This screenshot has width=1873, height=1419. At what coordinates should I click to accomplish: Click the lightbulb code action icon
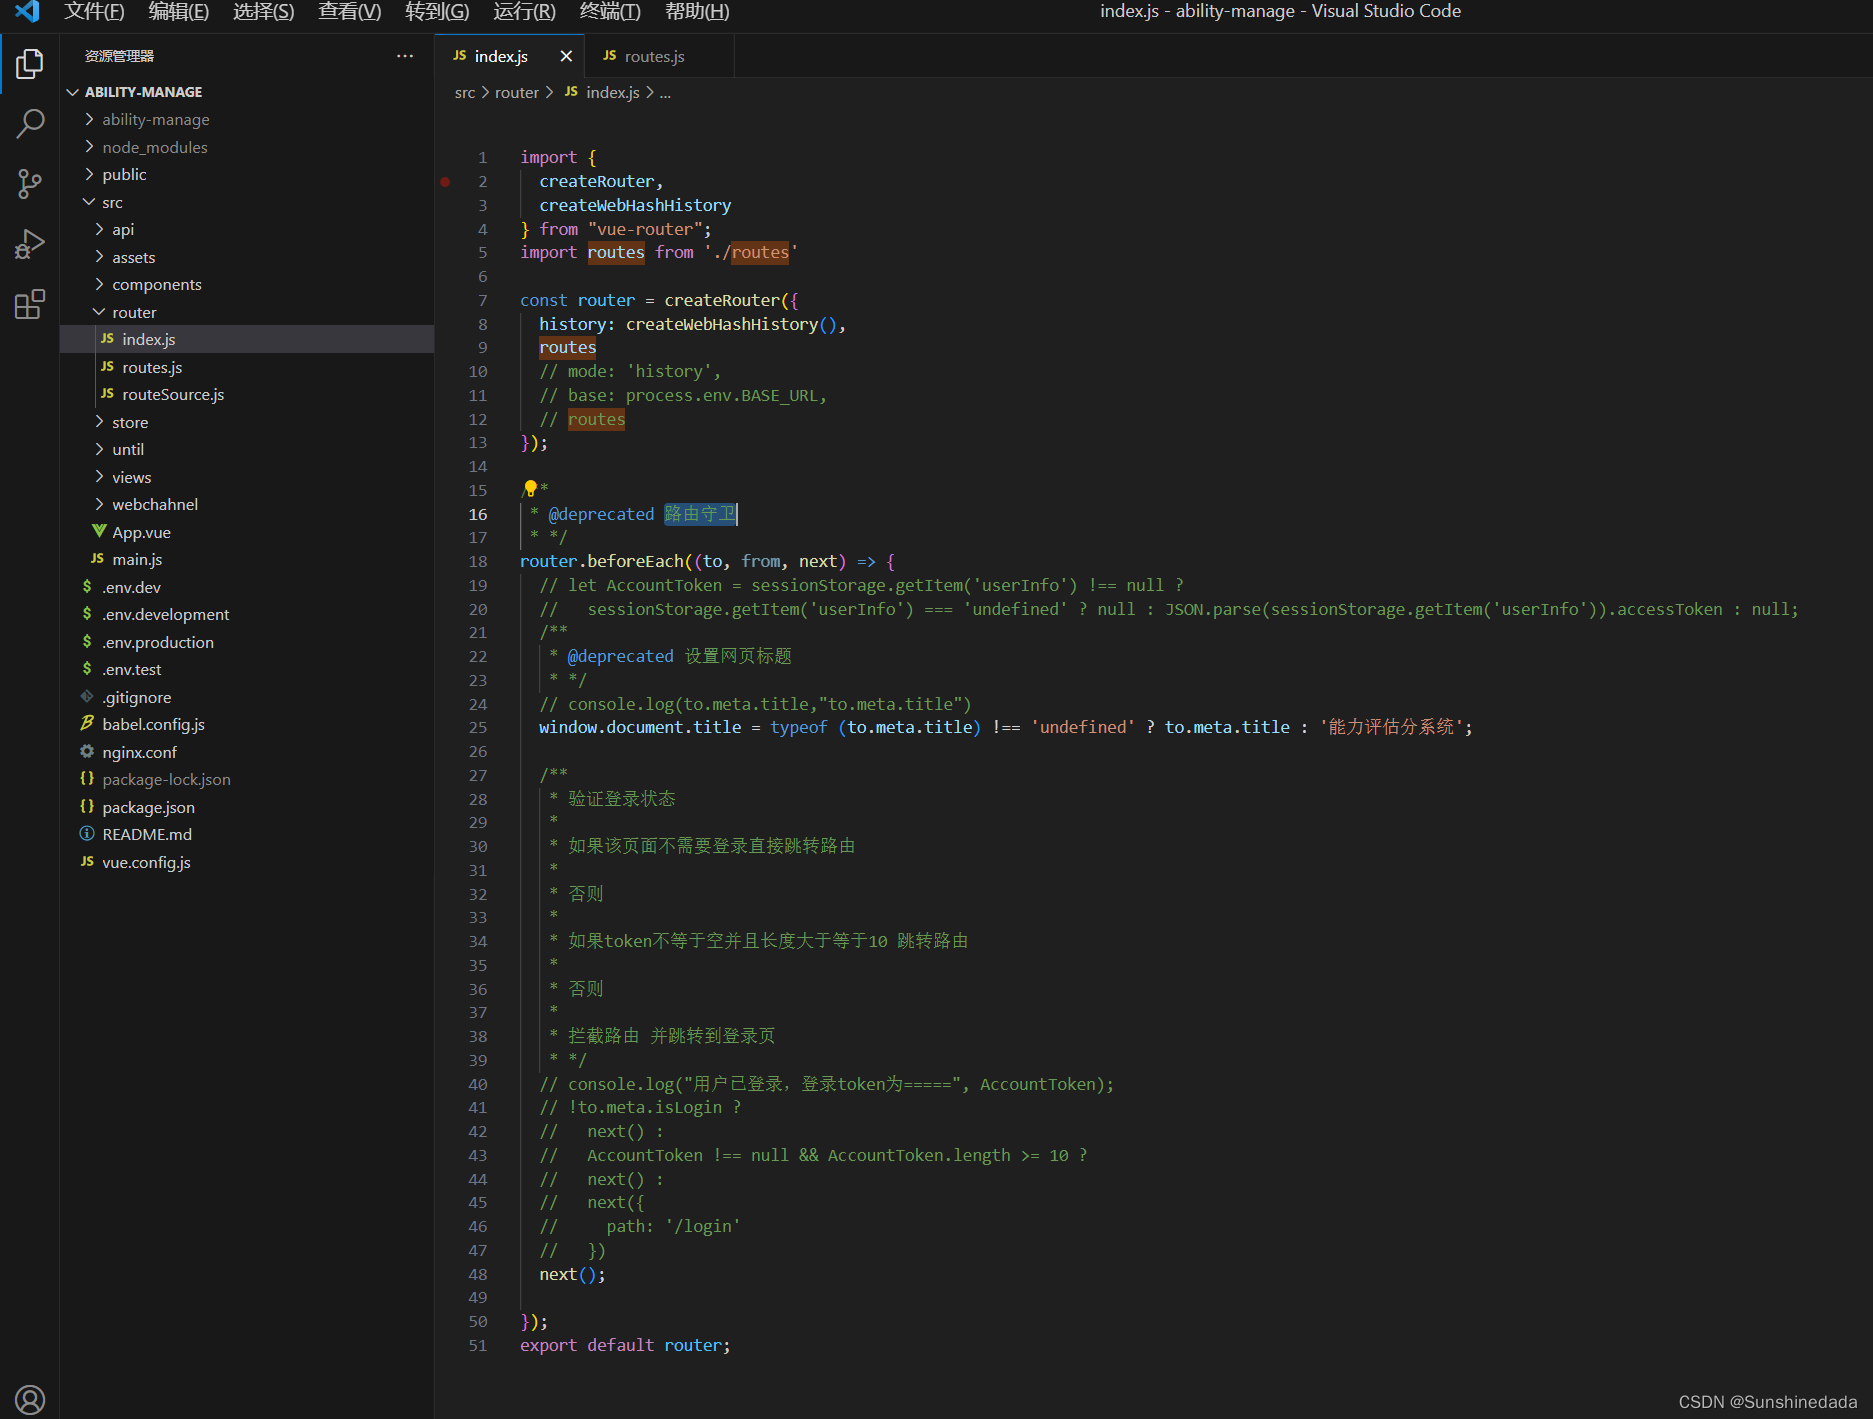530,489
